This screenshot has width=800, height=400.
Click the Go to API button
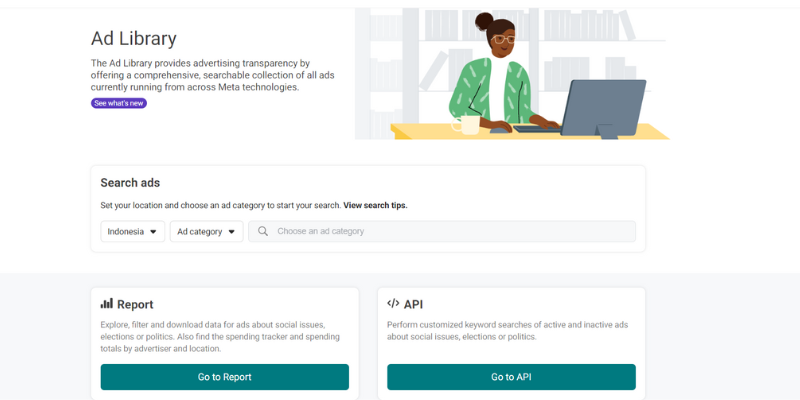511,377
